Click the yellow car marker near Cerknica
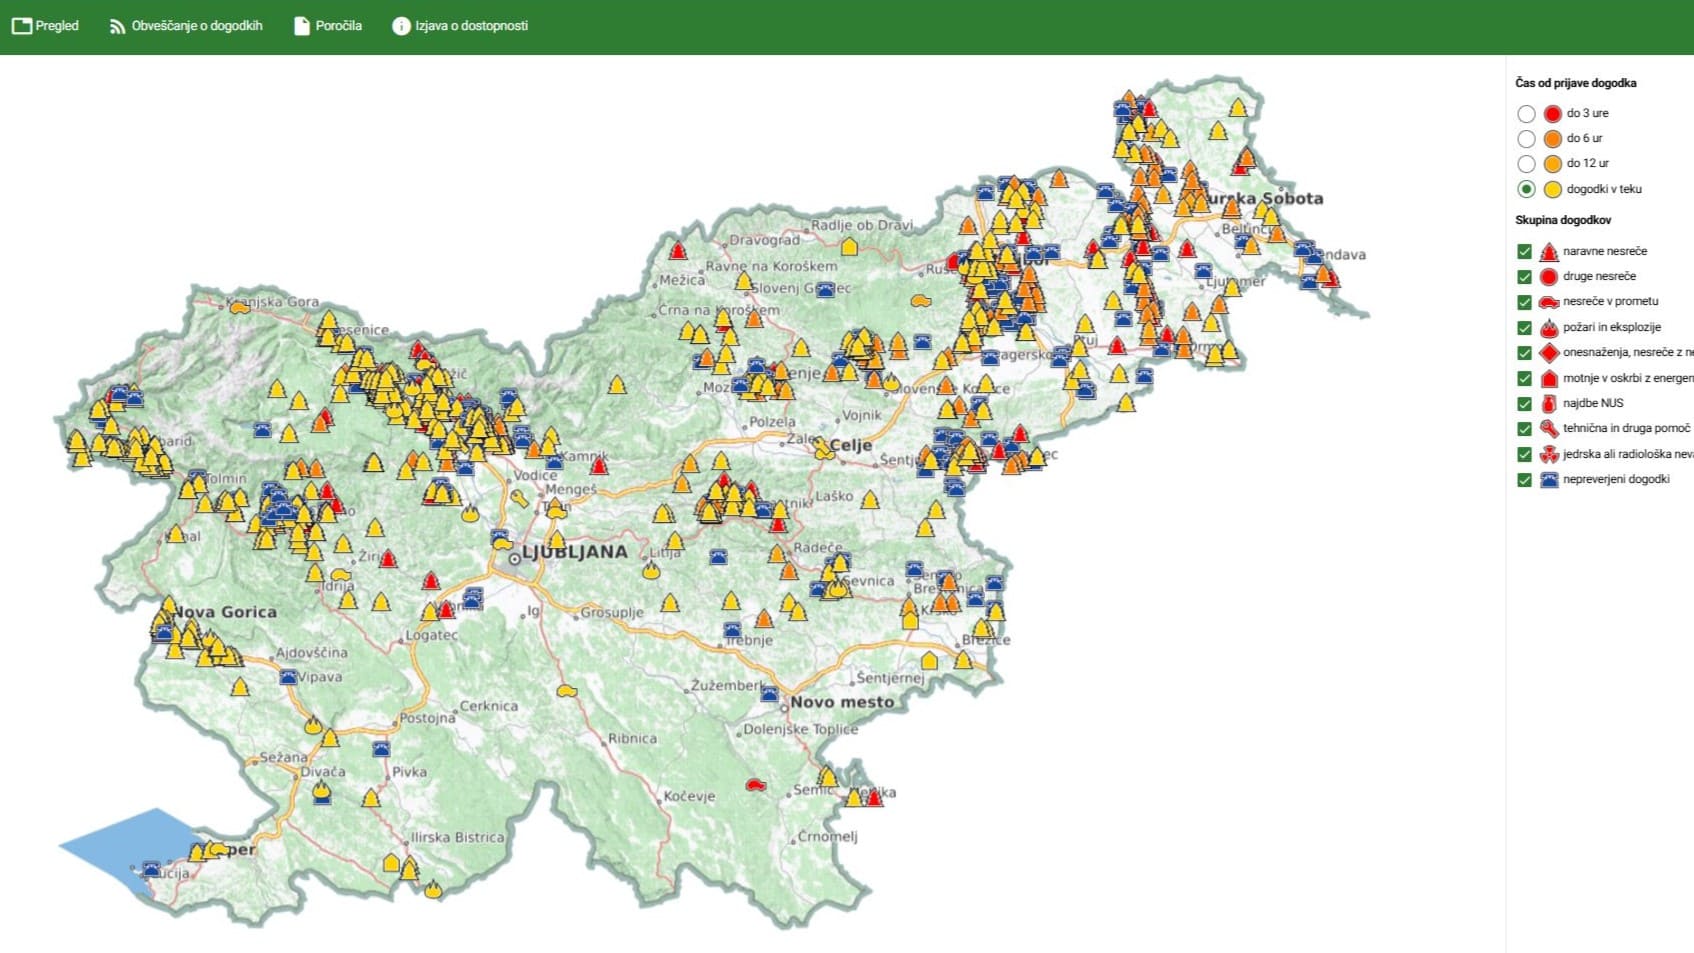Screen dimensions: 1694x953 click(x=567, y=691)
